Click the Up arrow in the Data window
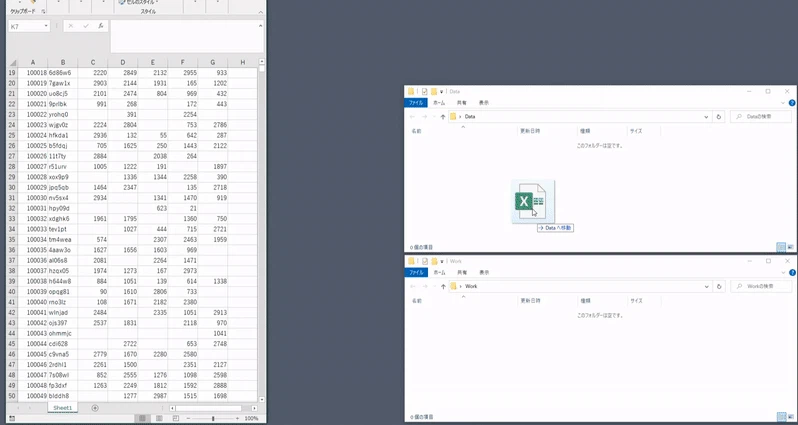The height and width of the screenshot is (425, 798). point(443,117)
